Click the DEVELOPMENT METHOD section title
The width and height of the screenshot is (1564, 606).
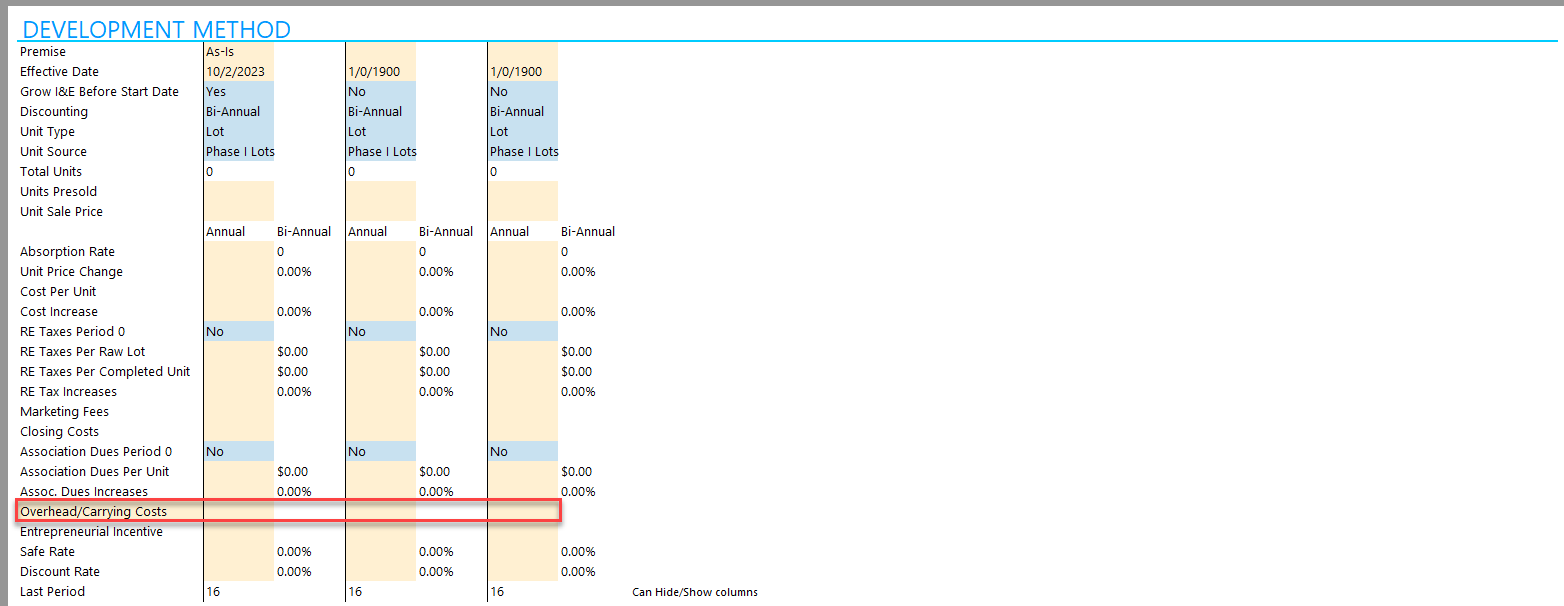tap(156, 29)
